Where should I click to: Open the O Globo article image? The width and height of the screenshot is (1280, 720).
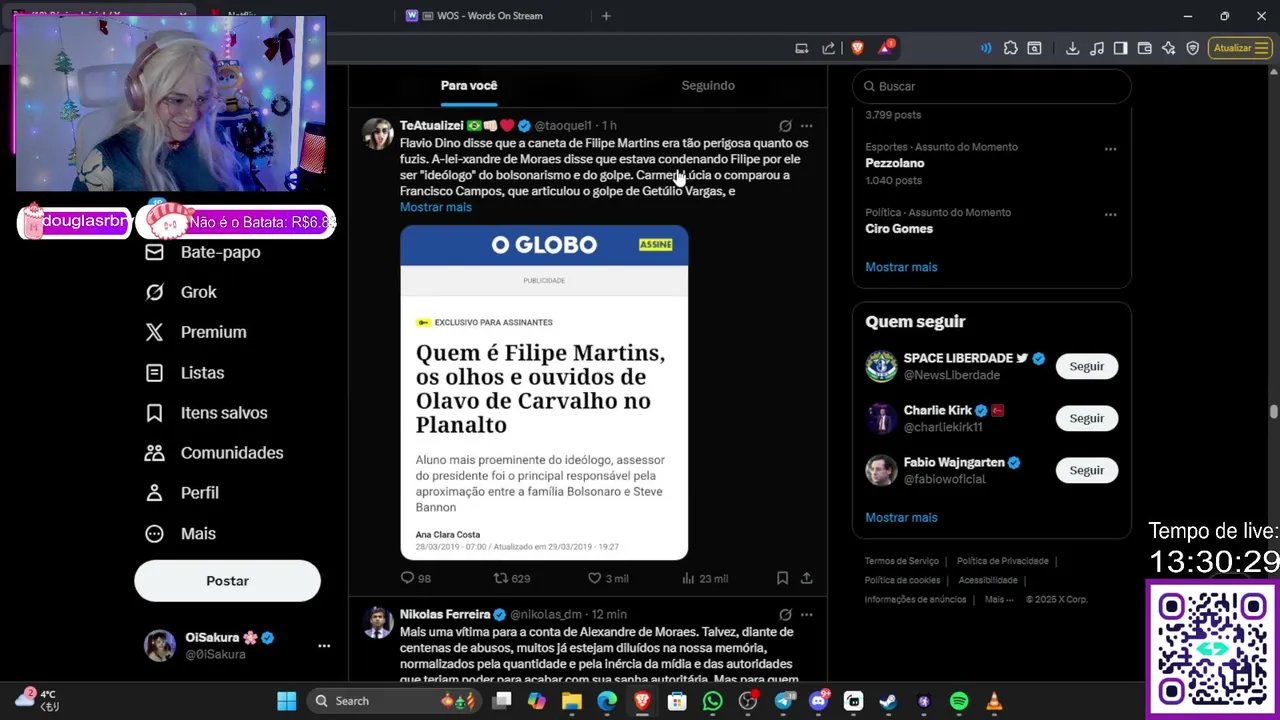point(544,393)
